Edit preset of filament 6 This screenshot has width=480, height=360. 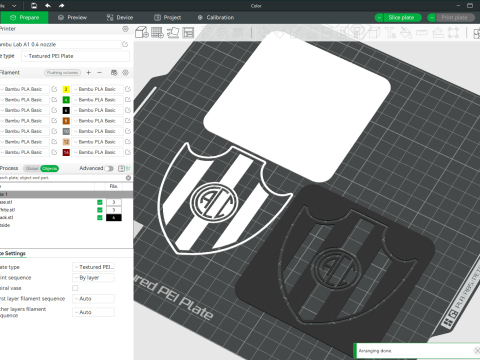click(x=128, y=110)
